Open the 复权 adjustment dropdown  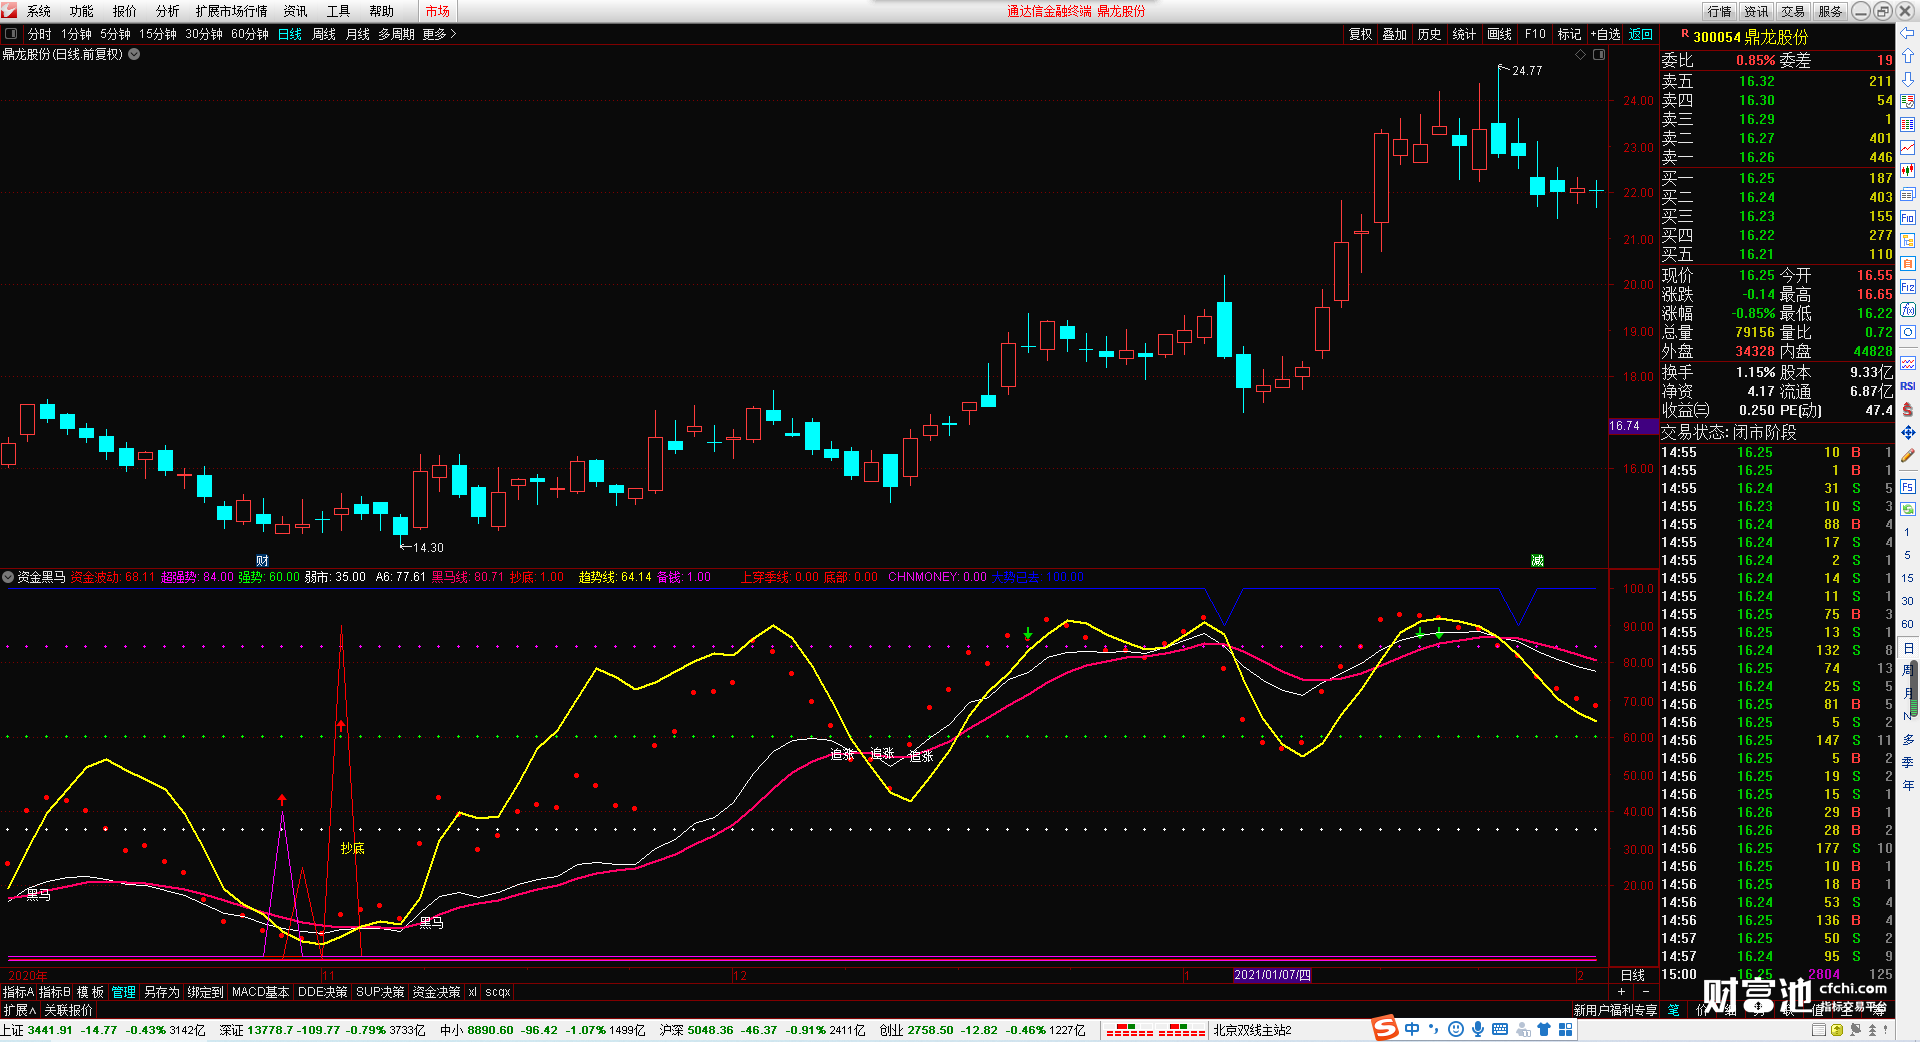click(x=1360, y=34)
